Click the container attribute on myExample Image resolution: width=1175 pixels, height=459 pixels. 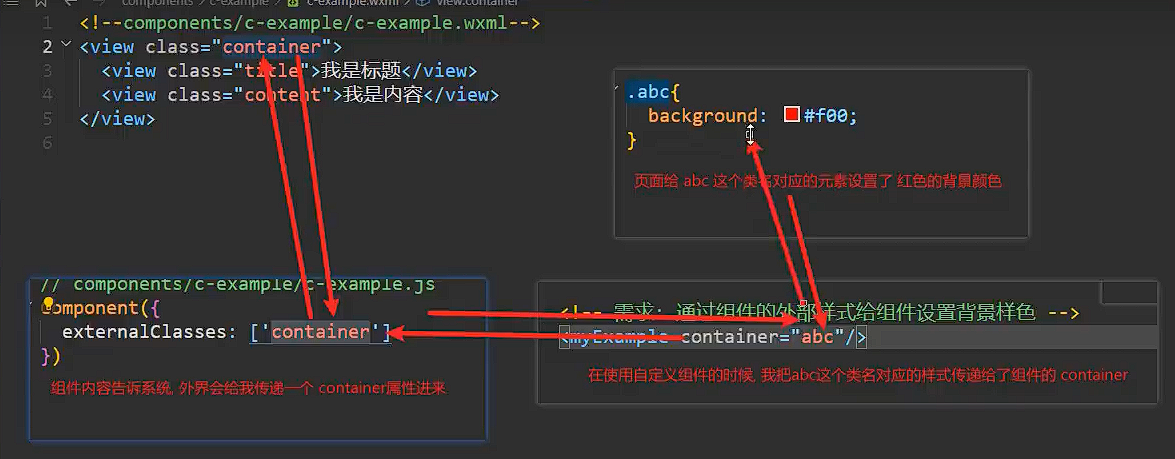730,338
